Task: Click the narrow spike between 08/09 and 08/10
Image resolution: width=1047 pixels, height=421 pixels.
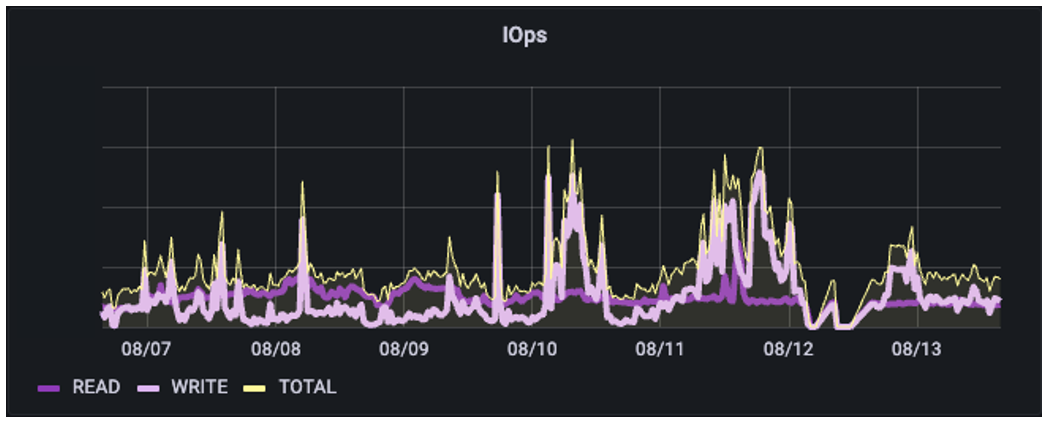Action: click(497, 175)
